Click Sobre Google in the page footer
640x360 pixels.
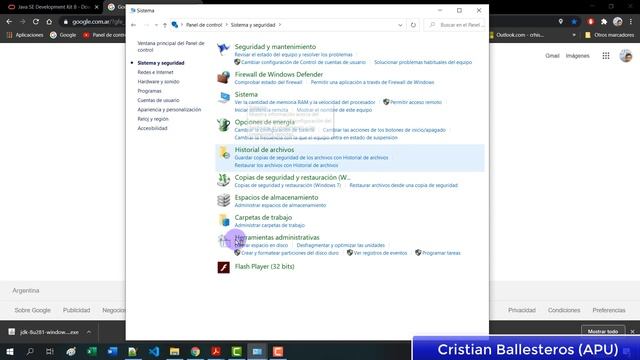32,310
